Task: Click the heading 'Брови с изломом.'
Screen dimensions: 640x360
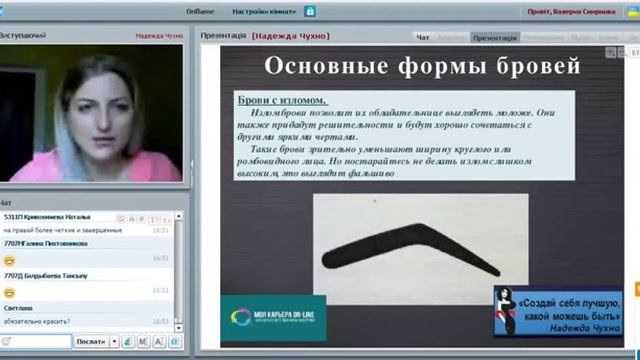Action: tap(282, 100)
